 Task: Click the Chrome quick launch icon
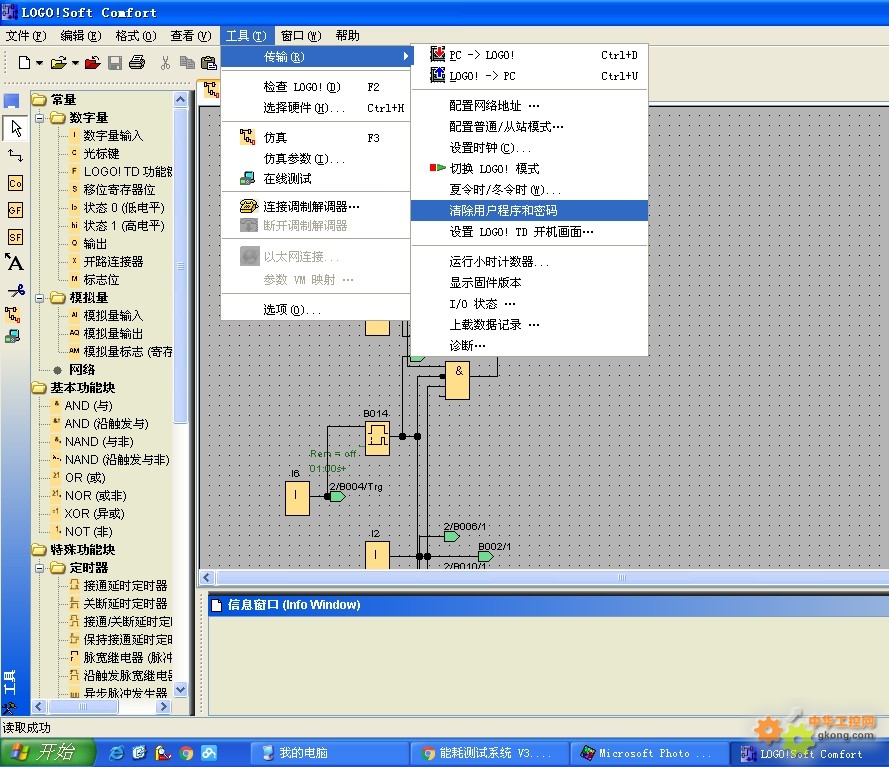(186, 753)
